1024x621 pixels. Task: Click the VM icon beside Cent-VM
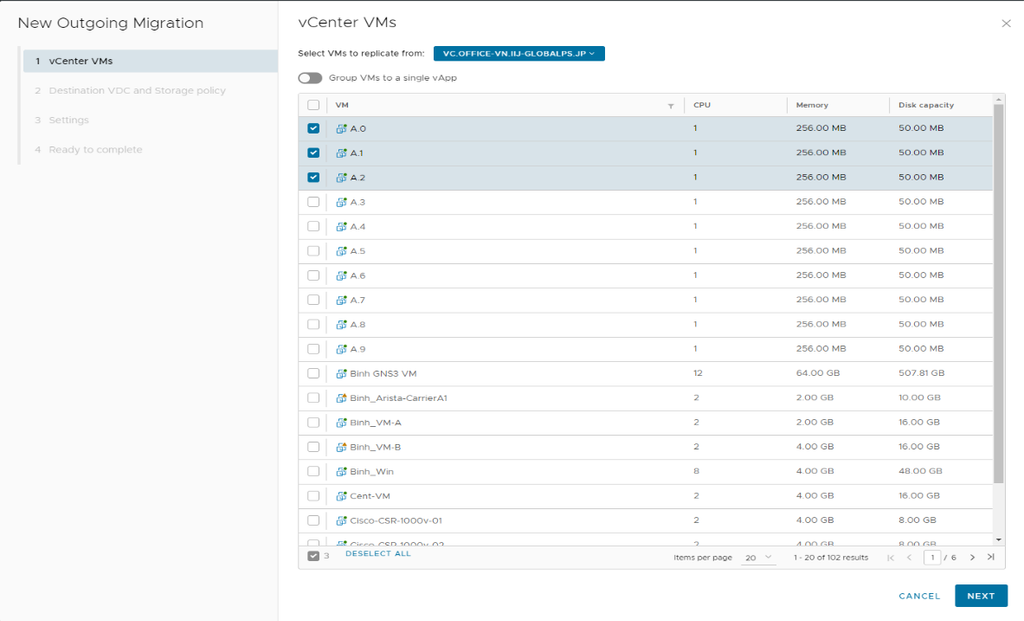(341, 496)
